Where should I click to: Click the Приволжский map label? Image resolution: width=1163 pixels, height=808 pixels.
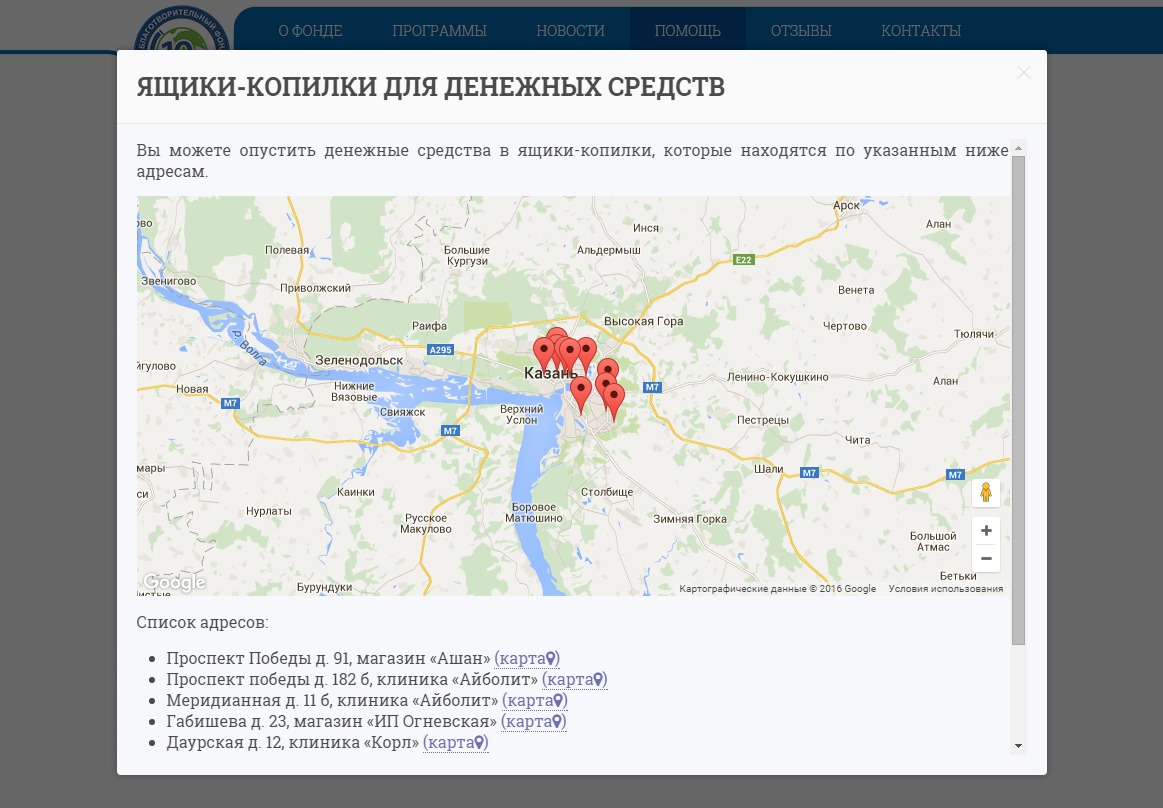click(315, 288)
